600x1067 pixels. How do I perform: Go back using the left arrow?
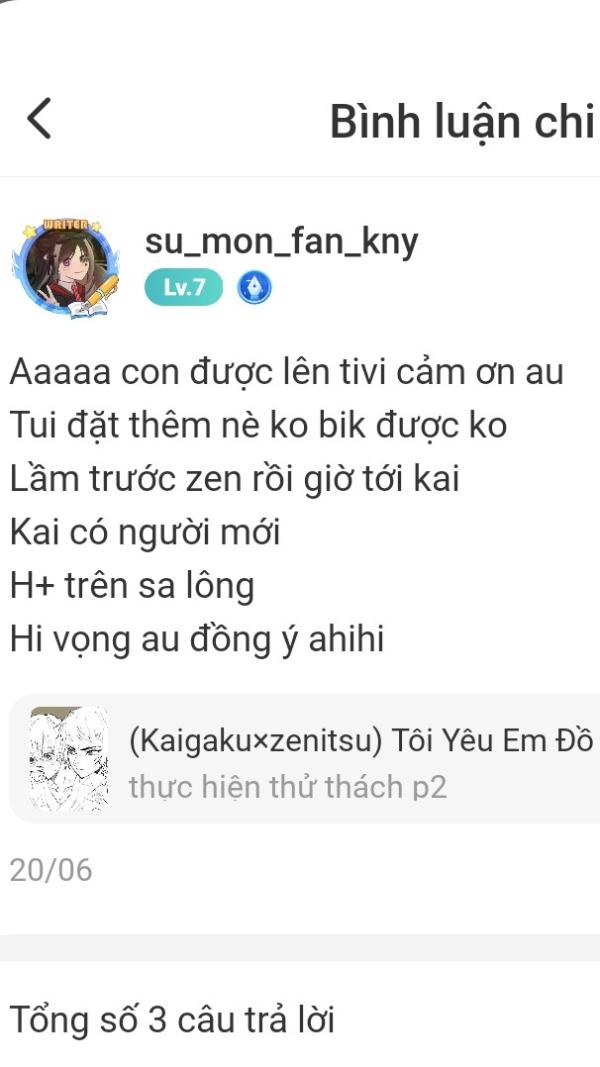tap(39, 118)
